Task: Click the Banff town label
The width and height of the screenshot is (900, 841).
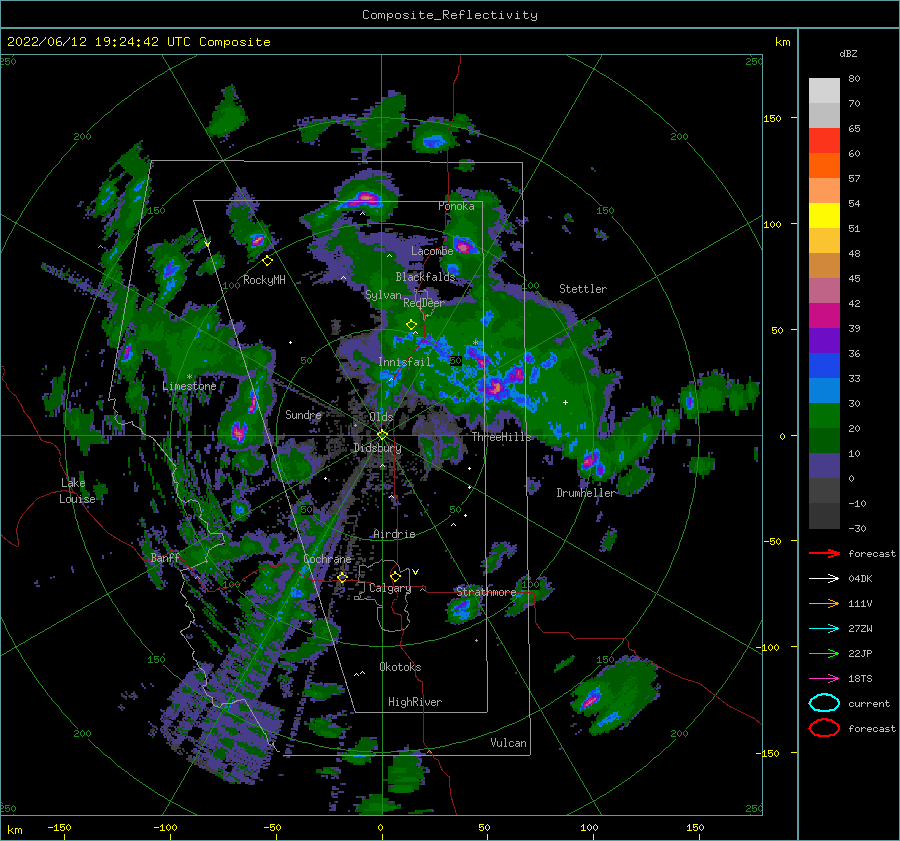Action: coord(165,558)
